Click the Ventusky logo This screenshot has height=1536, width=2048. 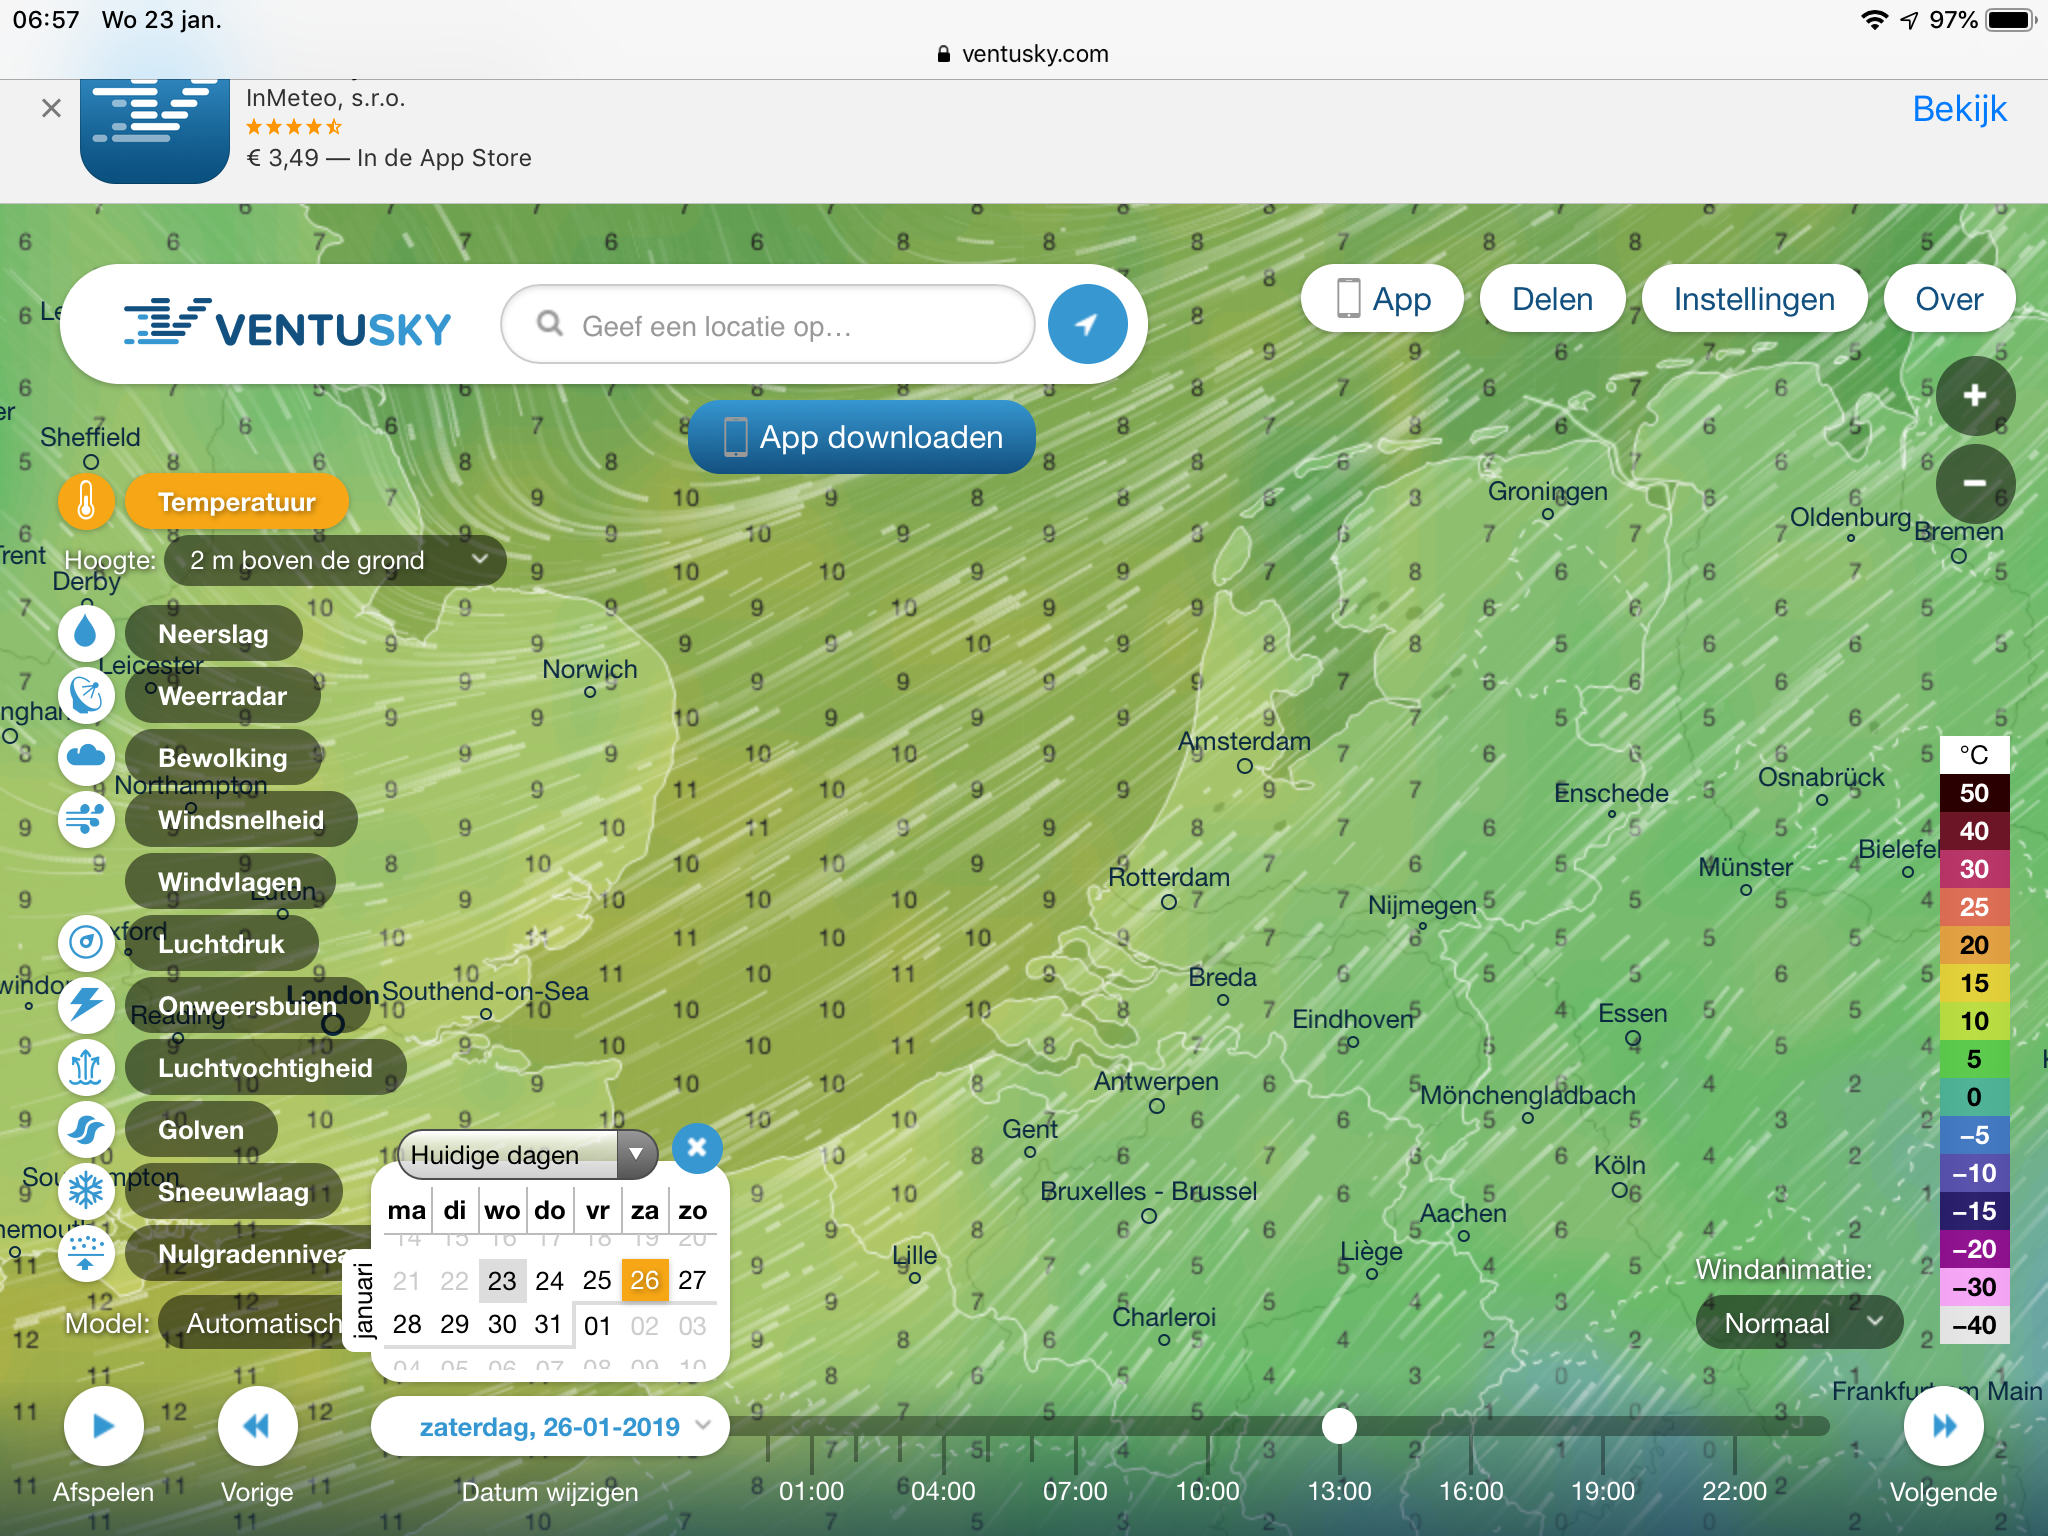[288, 324]
